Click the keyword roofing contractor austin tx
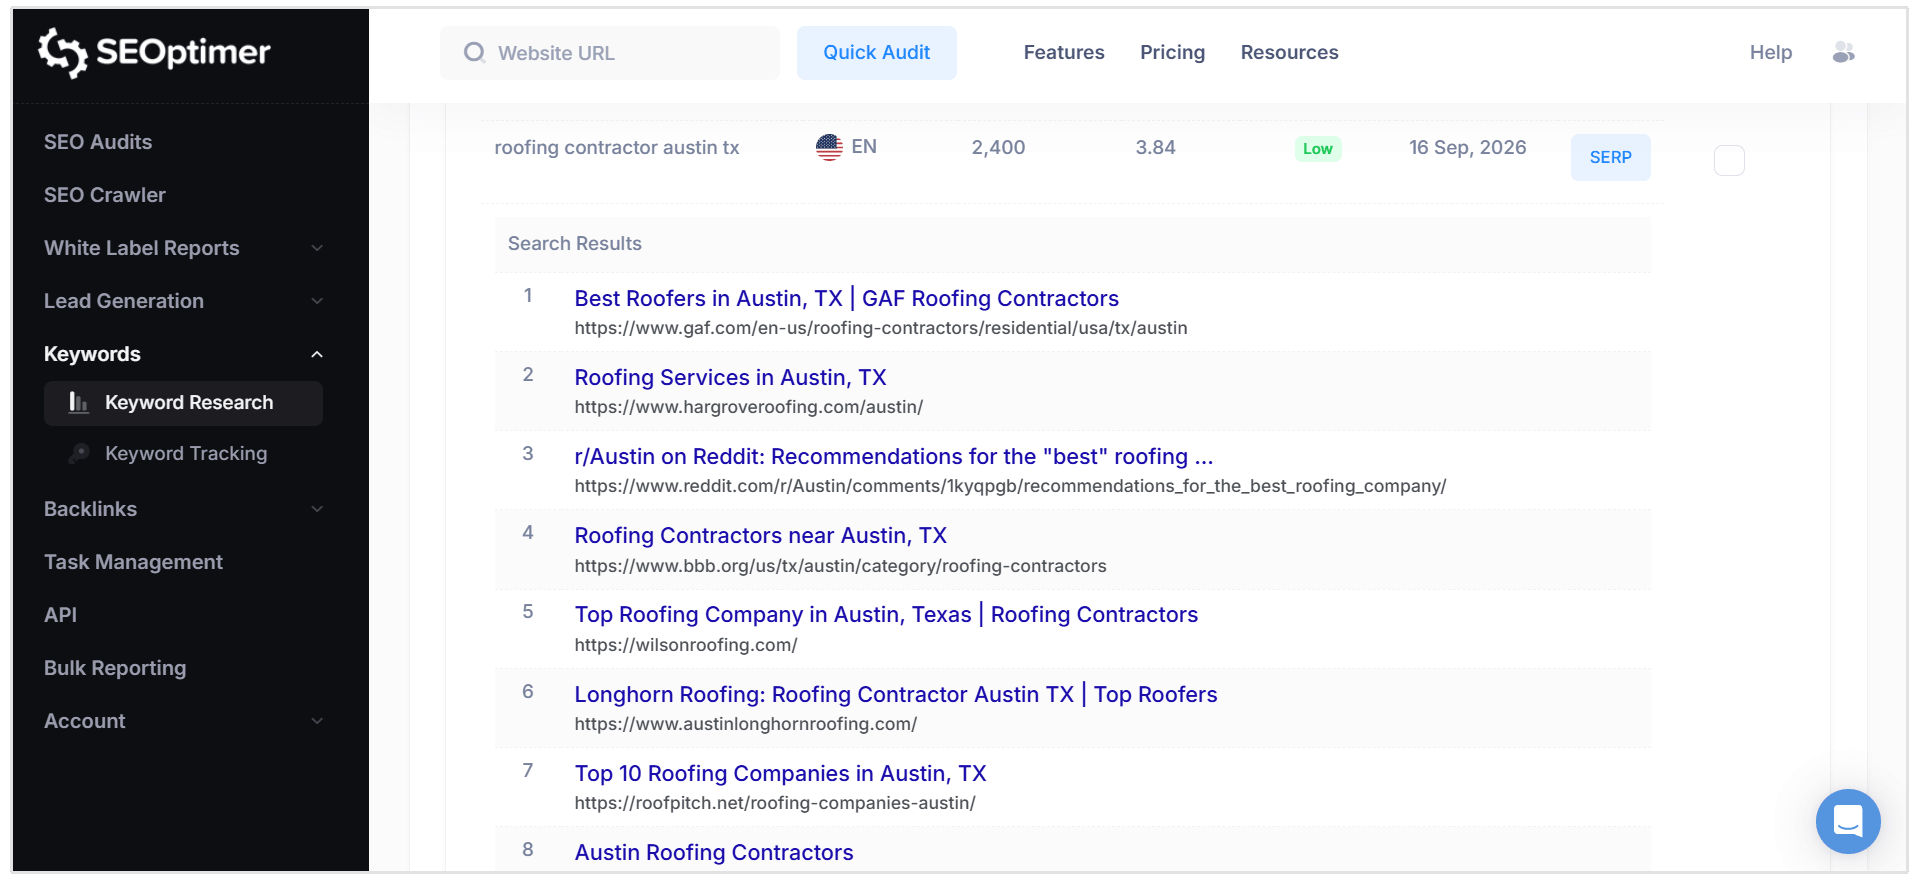 tap(616, 147)
